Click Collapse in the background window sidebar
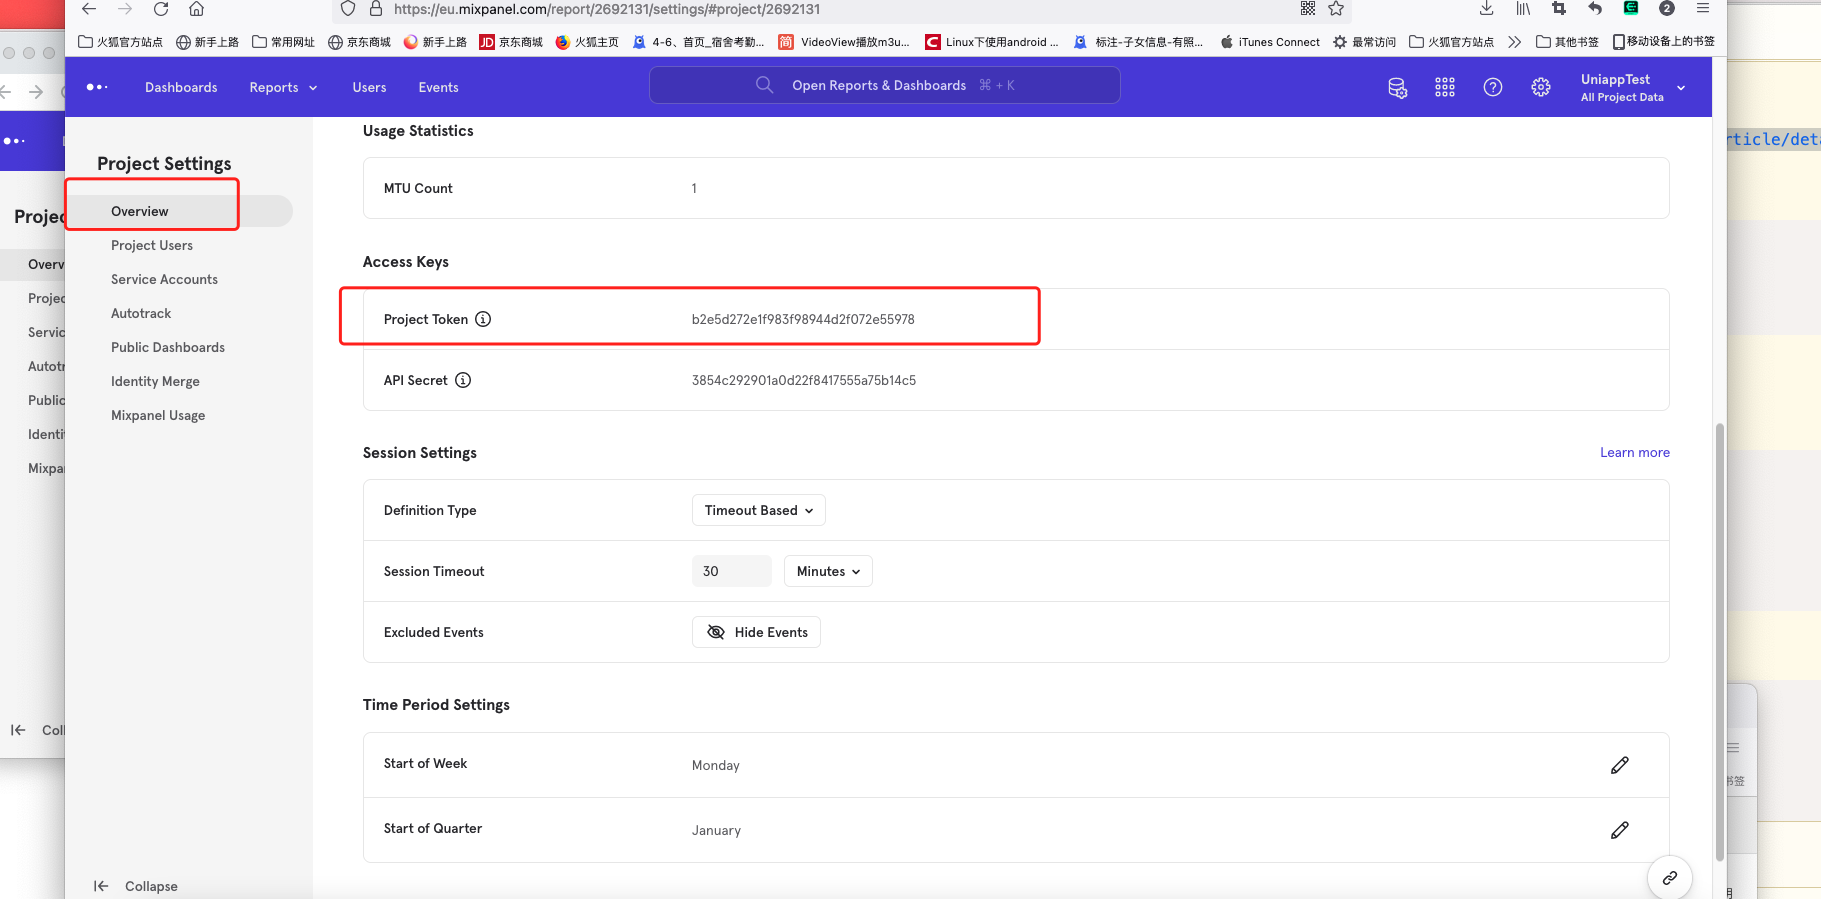The image size is (1821, 899). point(36,730)
